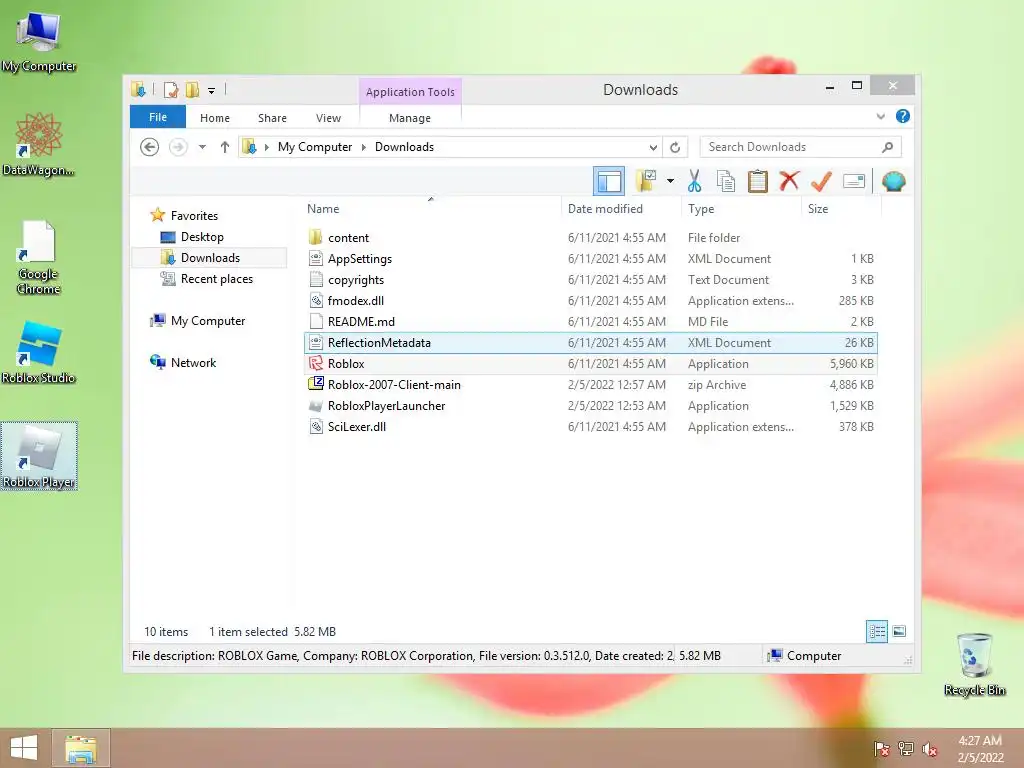The width and height of the screenshot is (1024, 768).
Task: Select the SciLexer.dll file
Action: (x=590, y=426)
